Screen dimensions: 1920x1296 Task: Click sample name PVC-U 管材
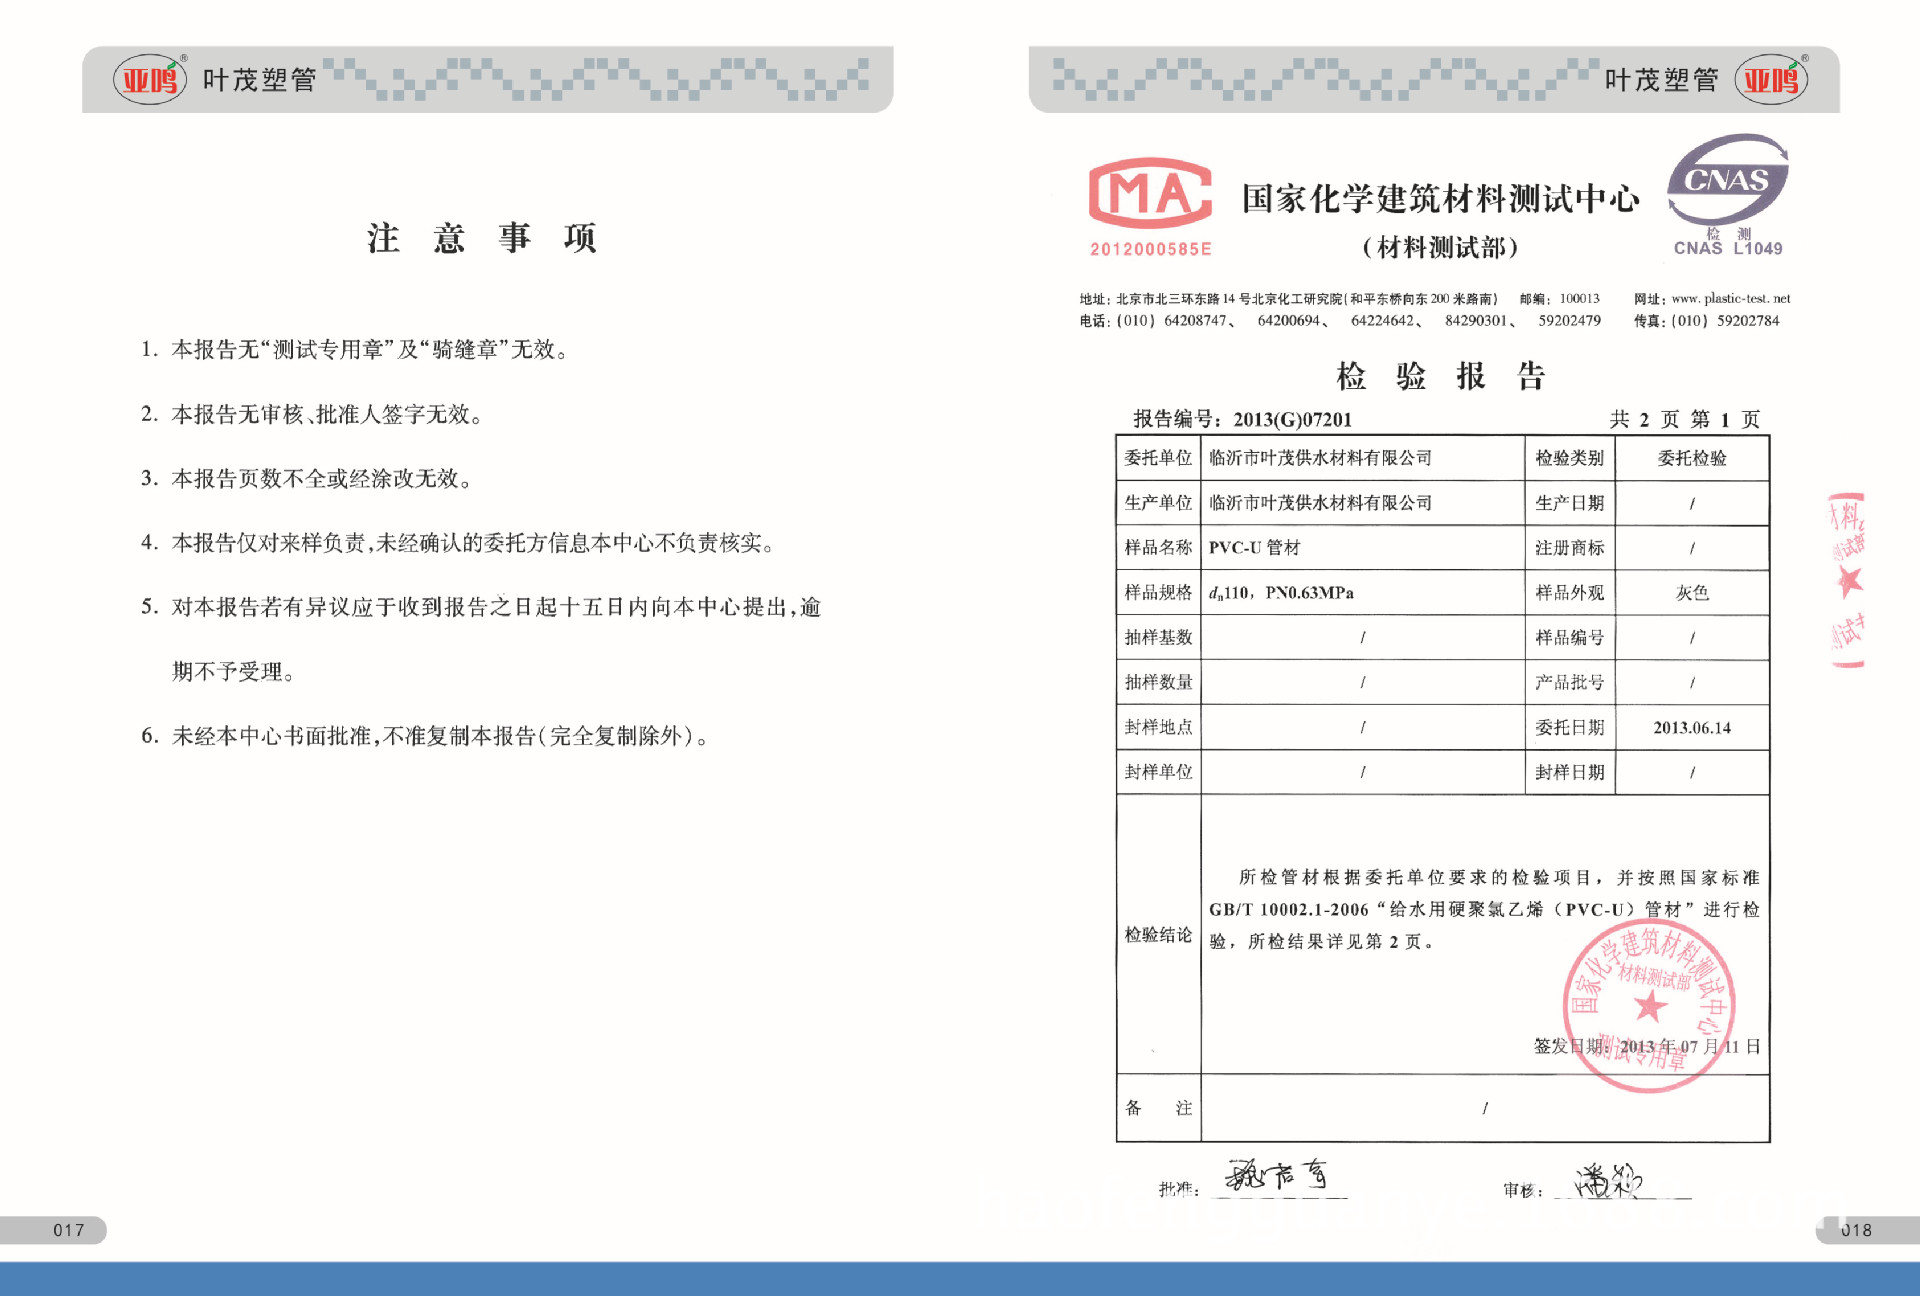click(x=1254, y=548)
